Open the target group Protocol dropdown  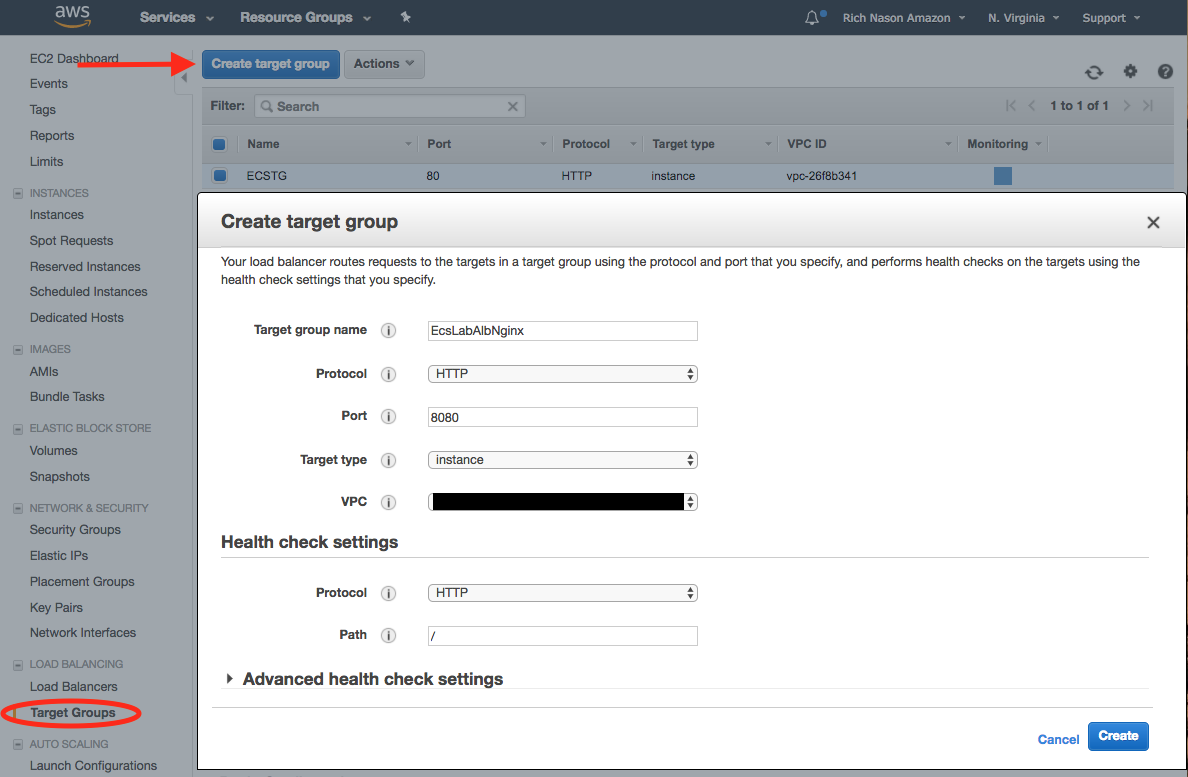562,374
